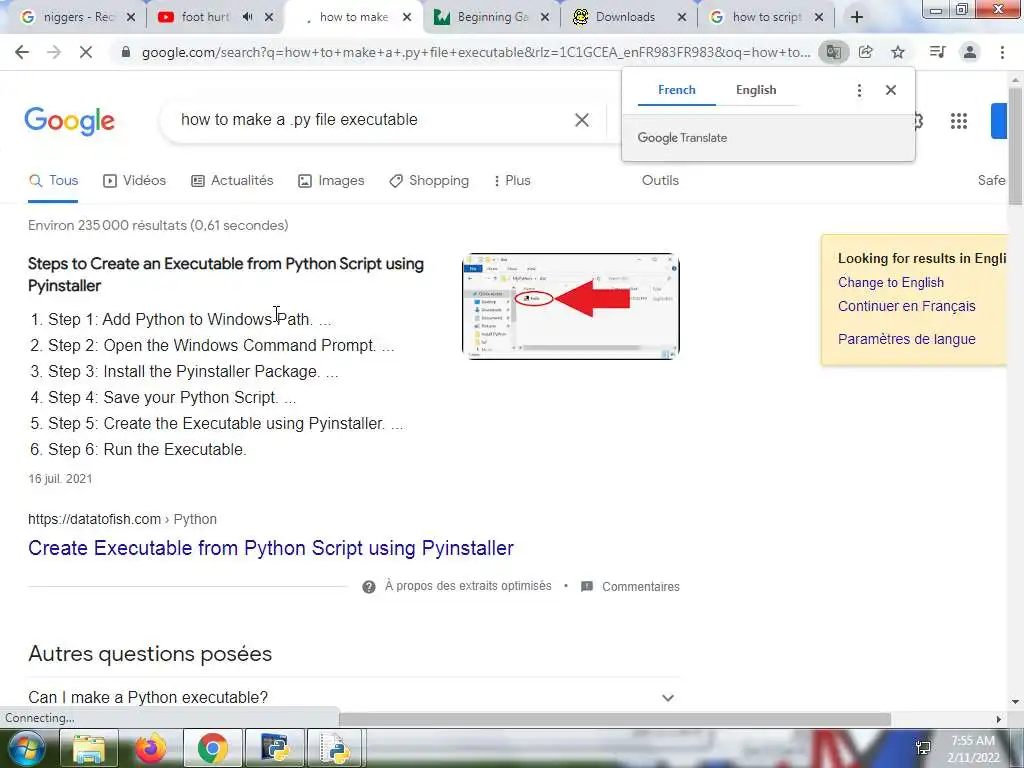The height and width of the screenshot is (768, 1024).
Task: Open 'Paramètres de langue' link
Action: click(906, 339)
